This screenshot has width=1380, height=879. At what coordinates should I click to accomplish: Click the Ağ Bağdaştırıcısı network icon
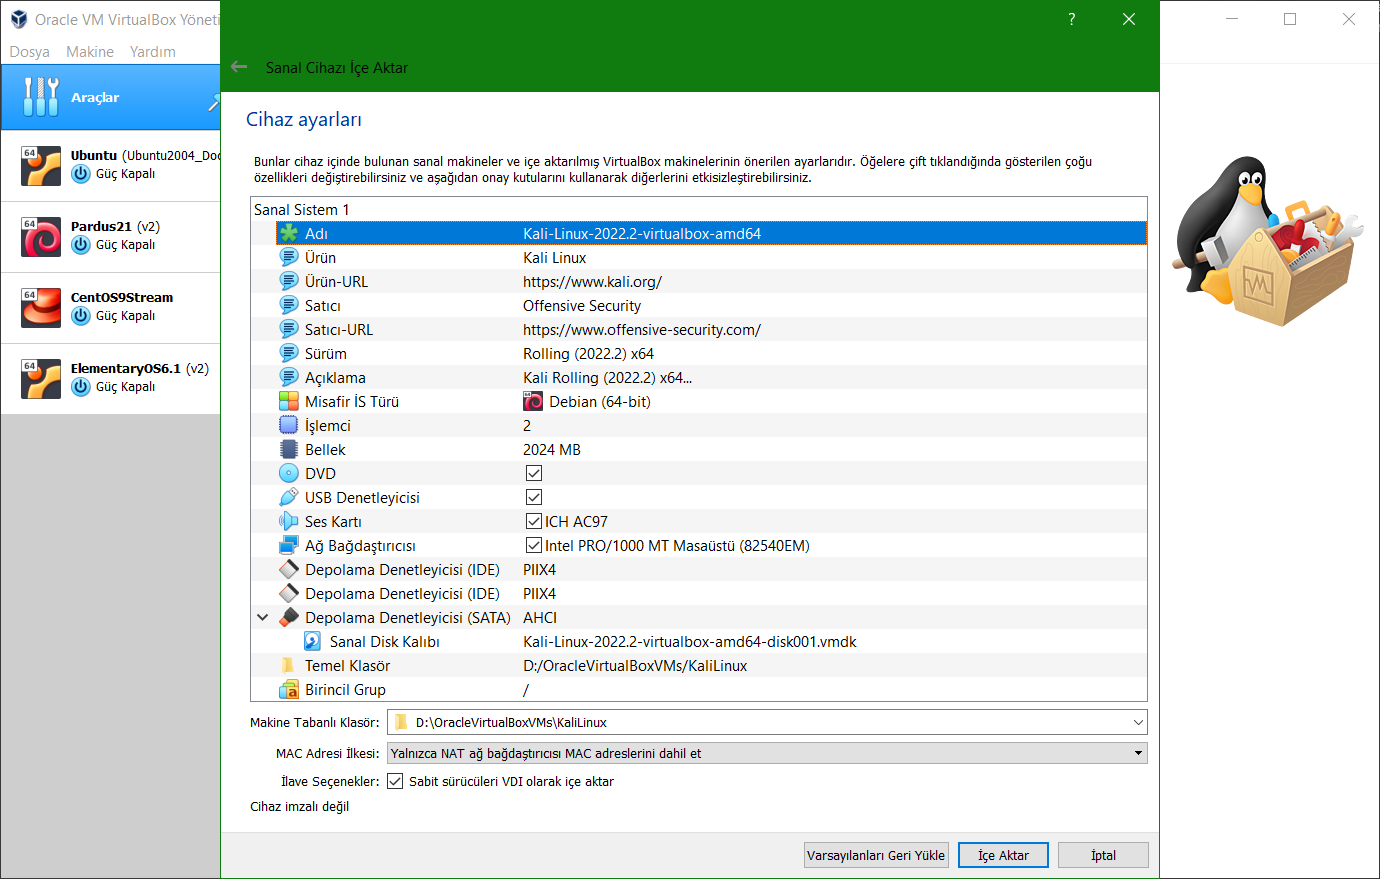(289, 545)
